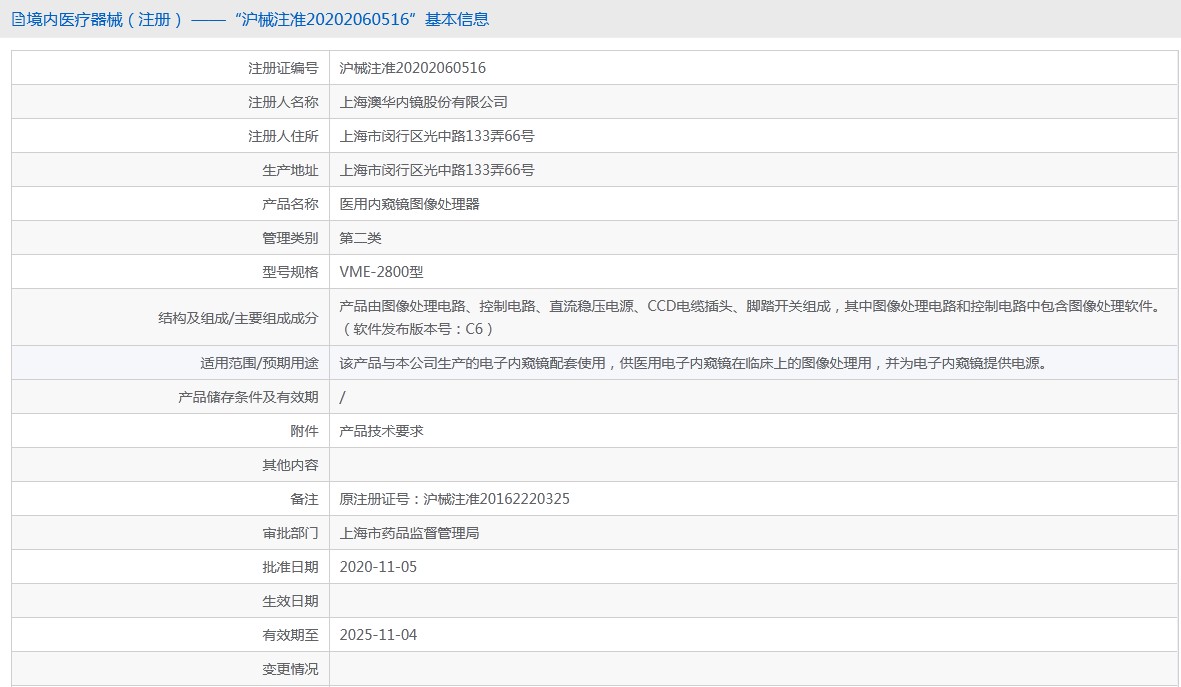
Task: Click the label 适用范围/预期用途
Action: pyautogui.click(x=259, y=363)
